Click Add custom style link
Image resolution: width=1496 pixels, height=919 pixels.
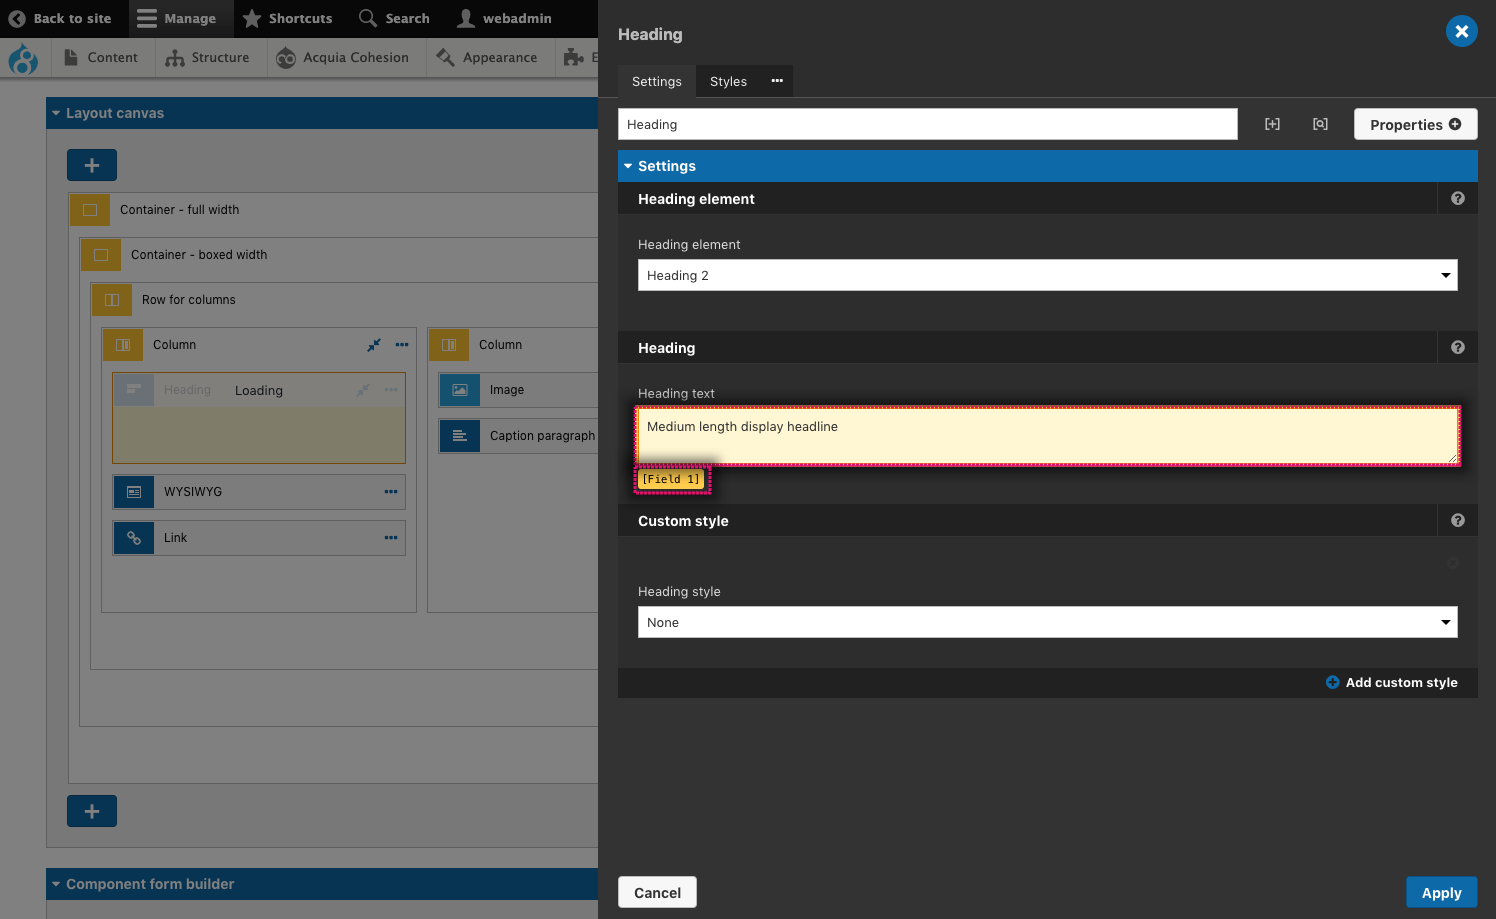pyautogui.click(x=1391, y=683)
